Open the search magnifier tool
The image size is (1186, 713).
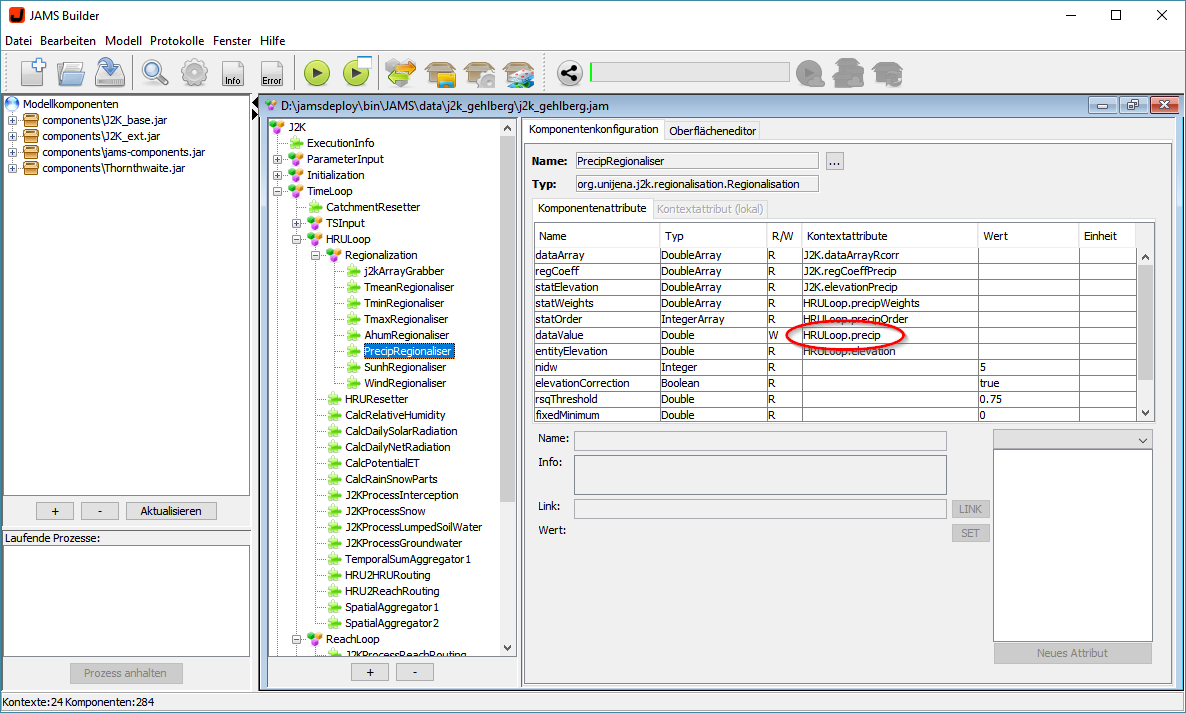point(155,73)
